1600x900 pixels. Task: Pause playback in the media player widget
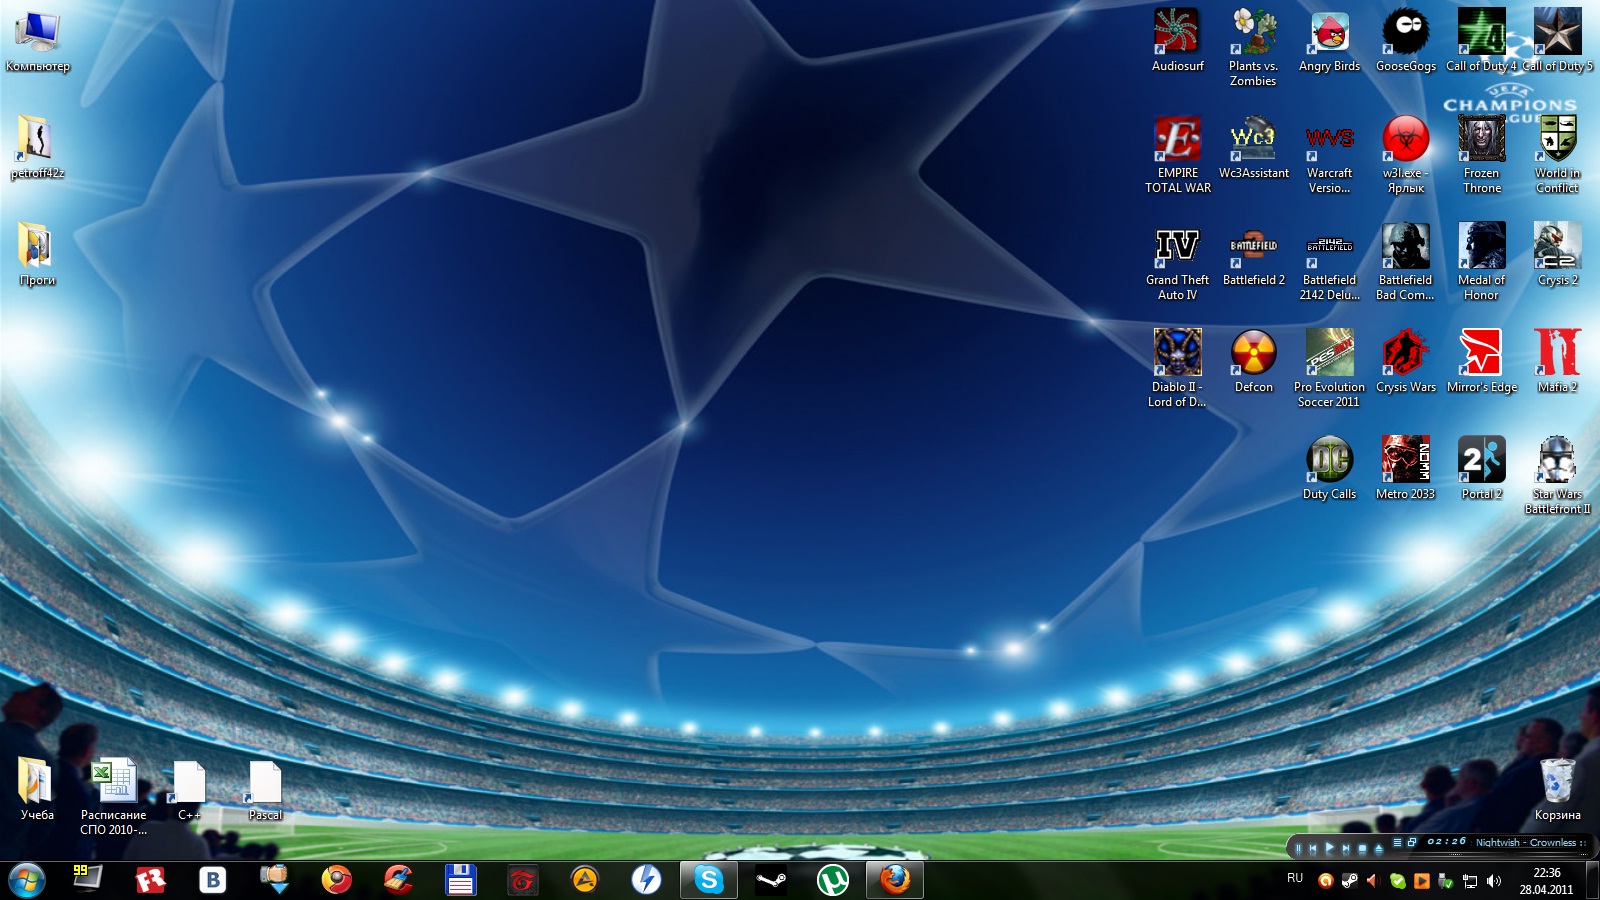pos(1298,848)
